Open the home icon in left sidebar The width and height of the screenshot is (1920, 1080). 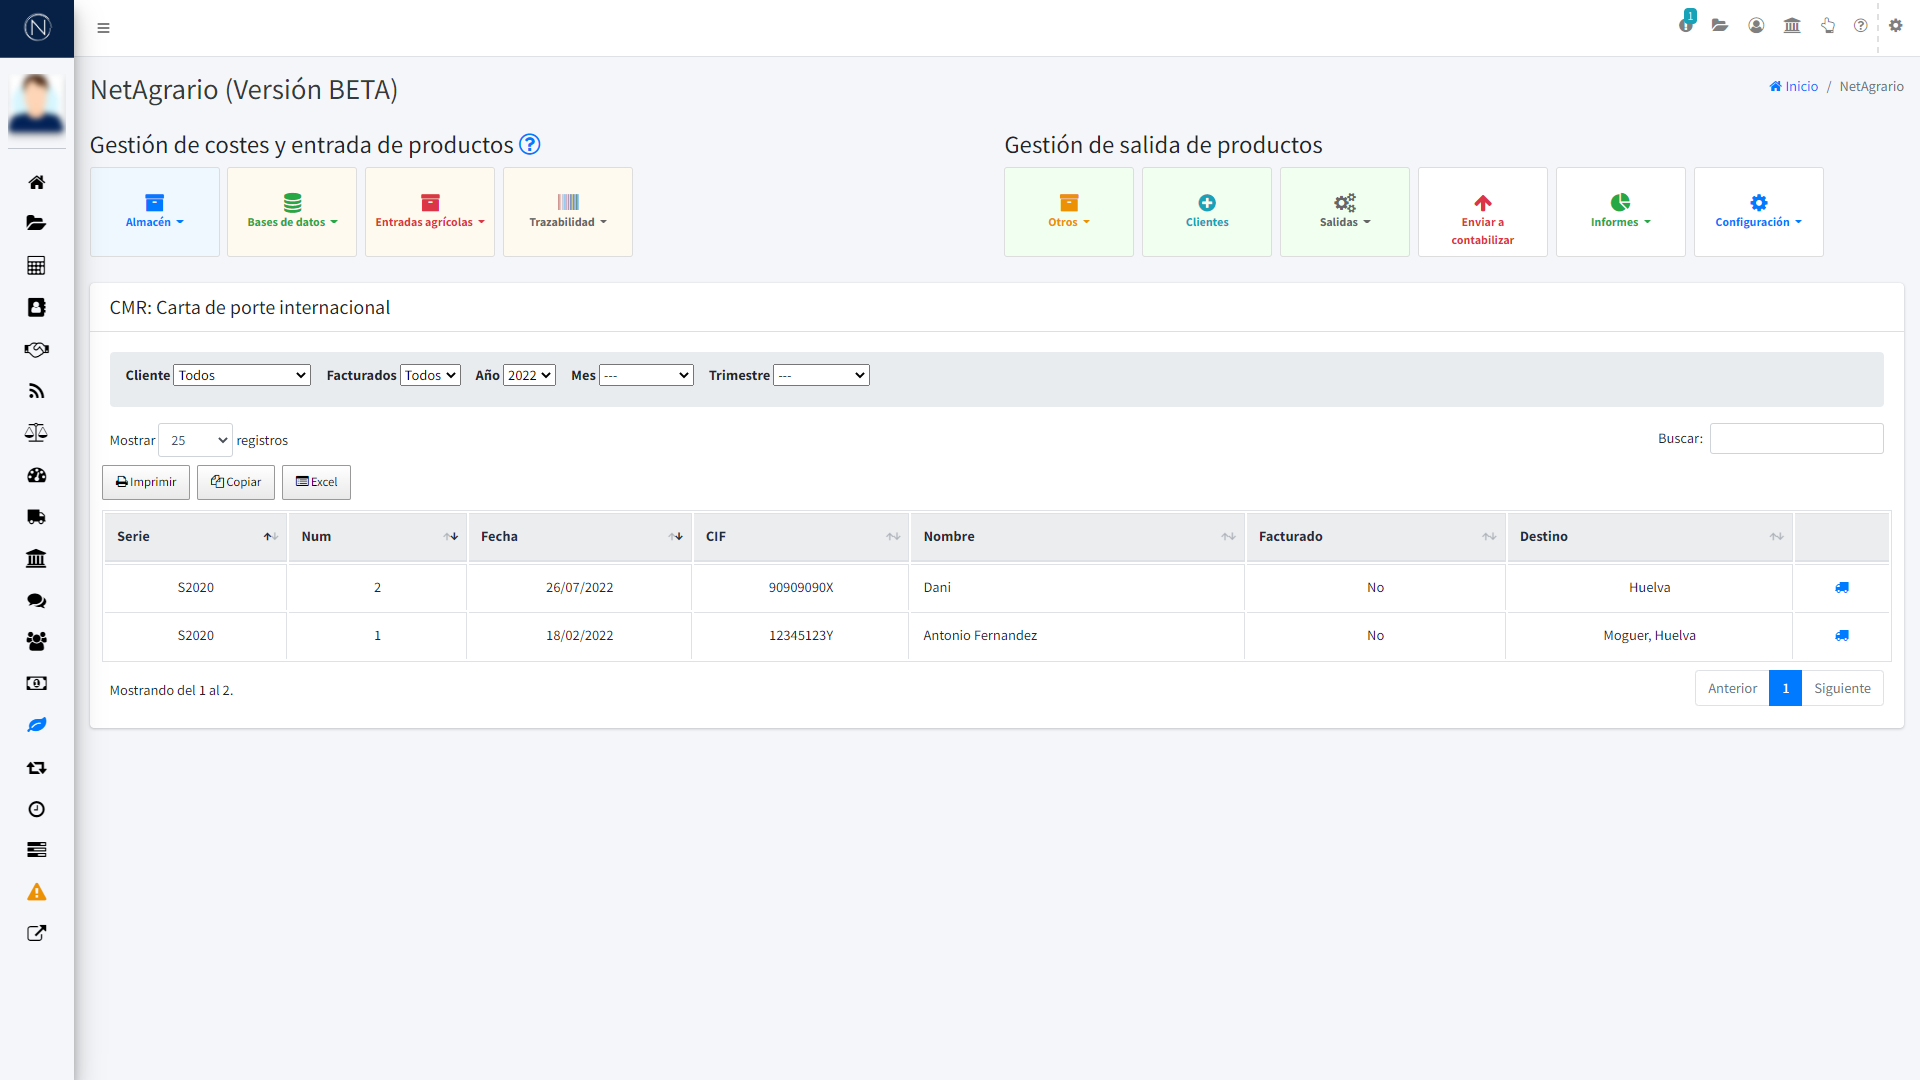pyautogui.click(x=37, y=182)
